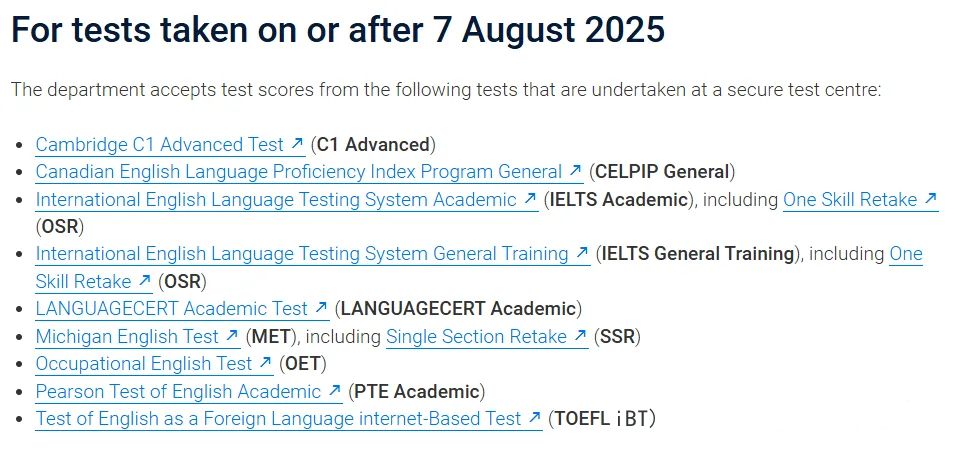Click external-link arrow after IELTS Academic One Skill Retake
The height and width of the screenshot is (452, 954).
point(930,199)
